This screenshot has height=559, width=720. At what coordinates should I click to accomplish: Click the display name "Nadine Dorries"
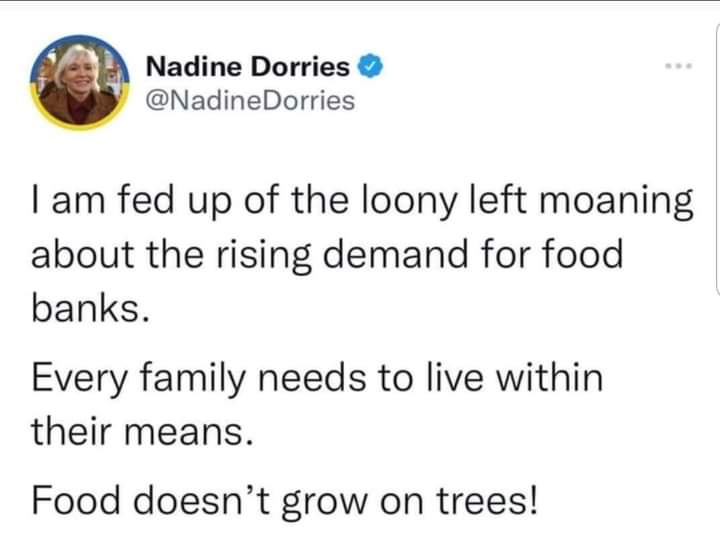(249, 68)
